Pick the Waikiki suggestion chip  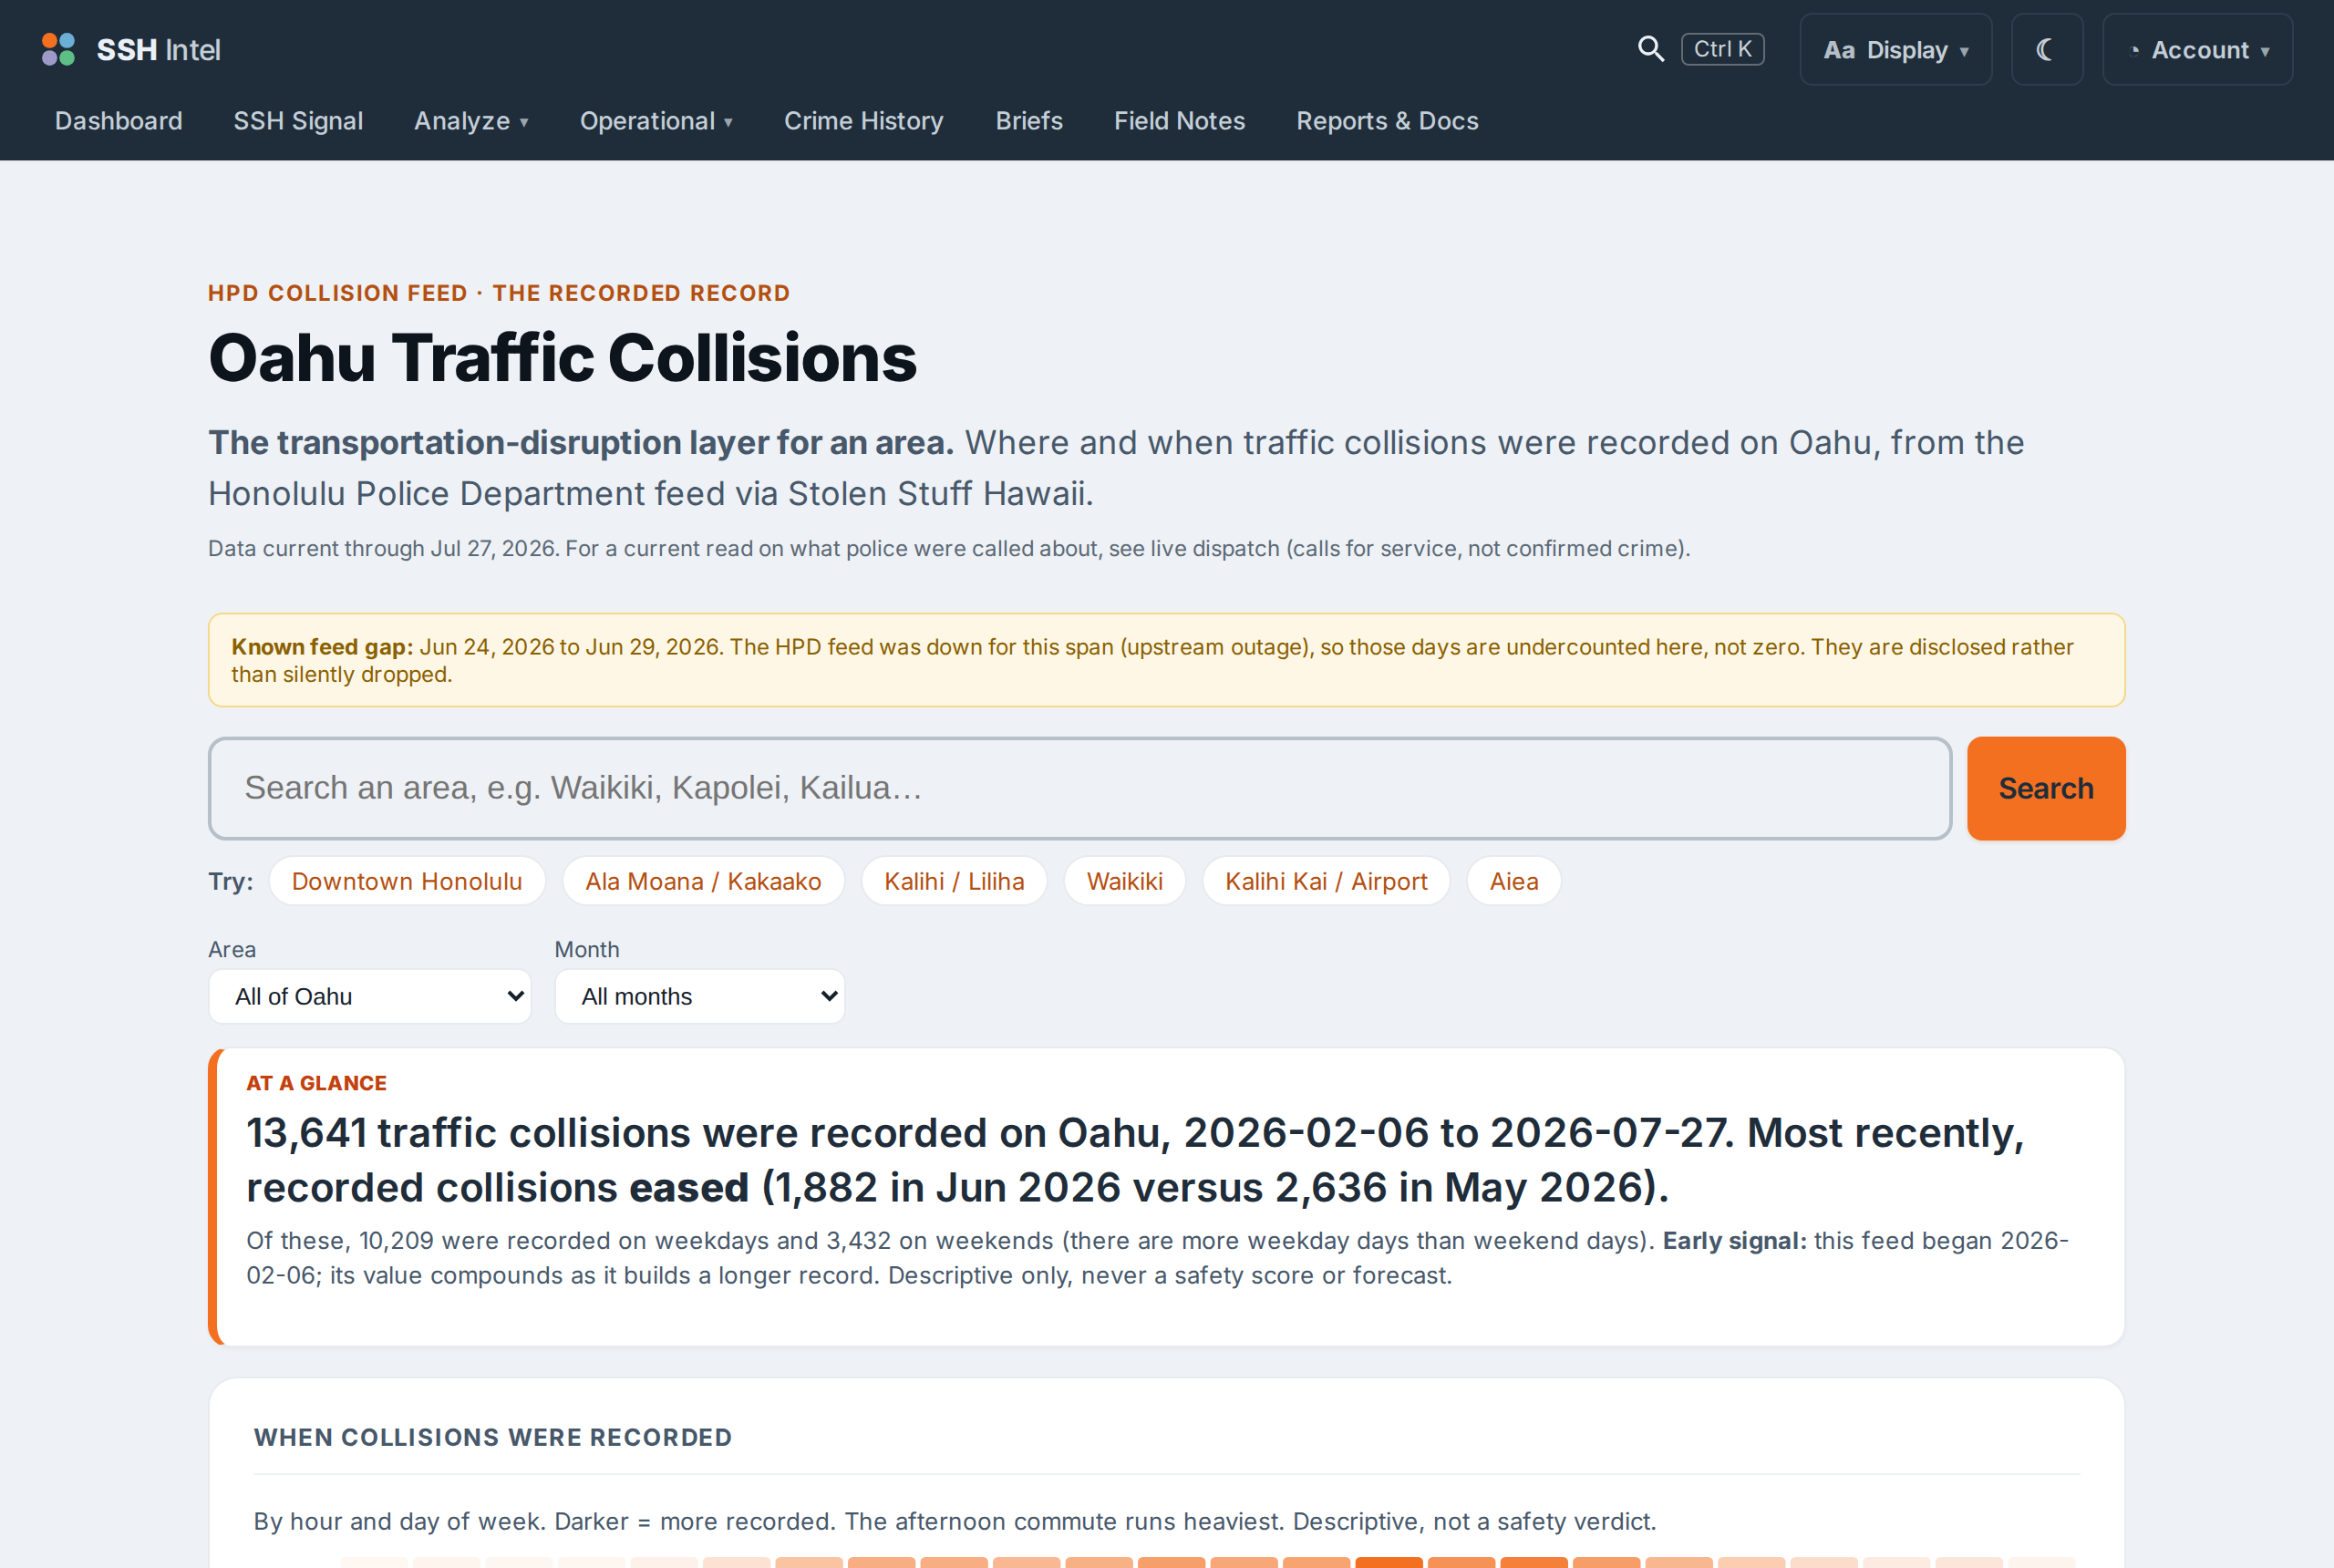1124,881
